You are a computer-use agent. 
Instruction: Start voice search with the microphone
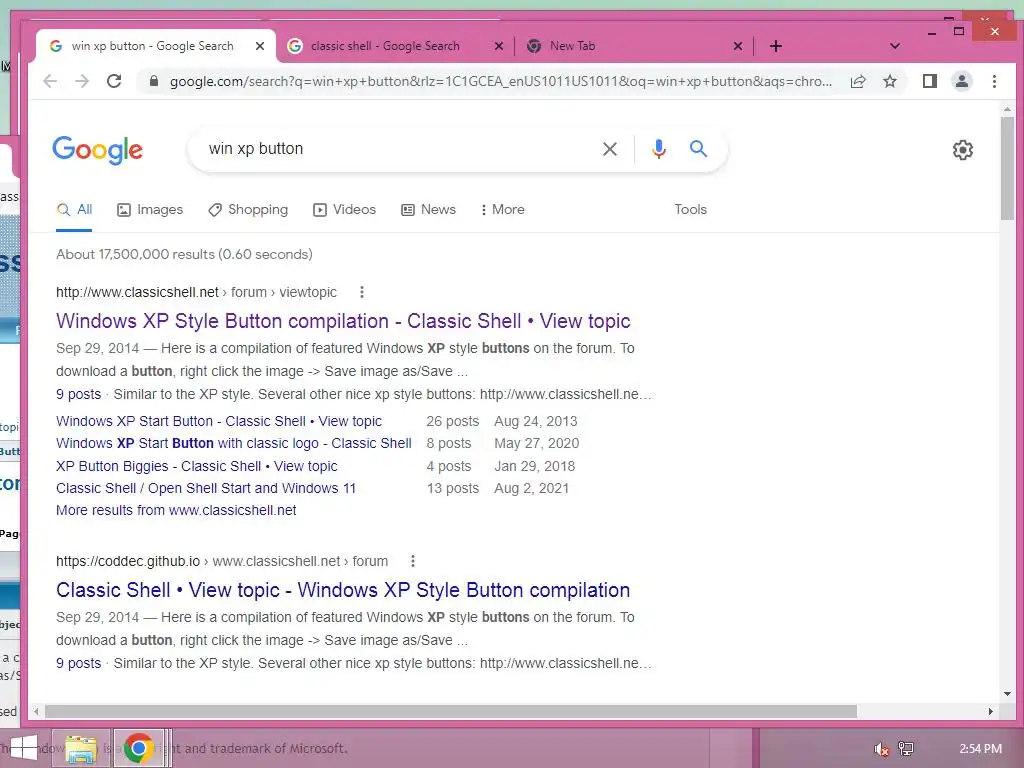click(659, 149)
